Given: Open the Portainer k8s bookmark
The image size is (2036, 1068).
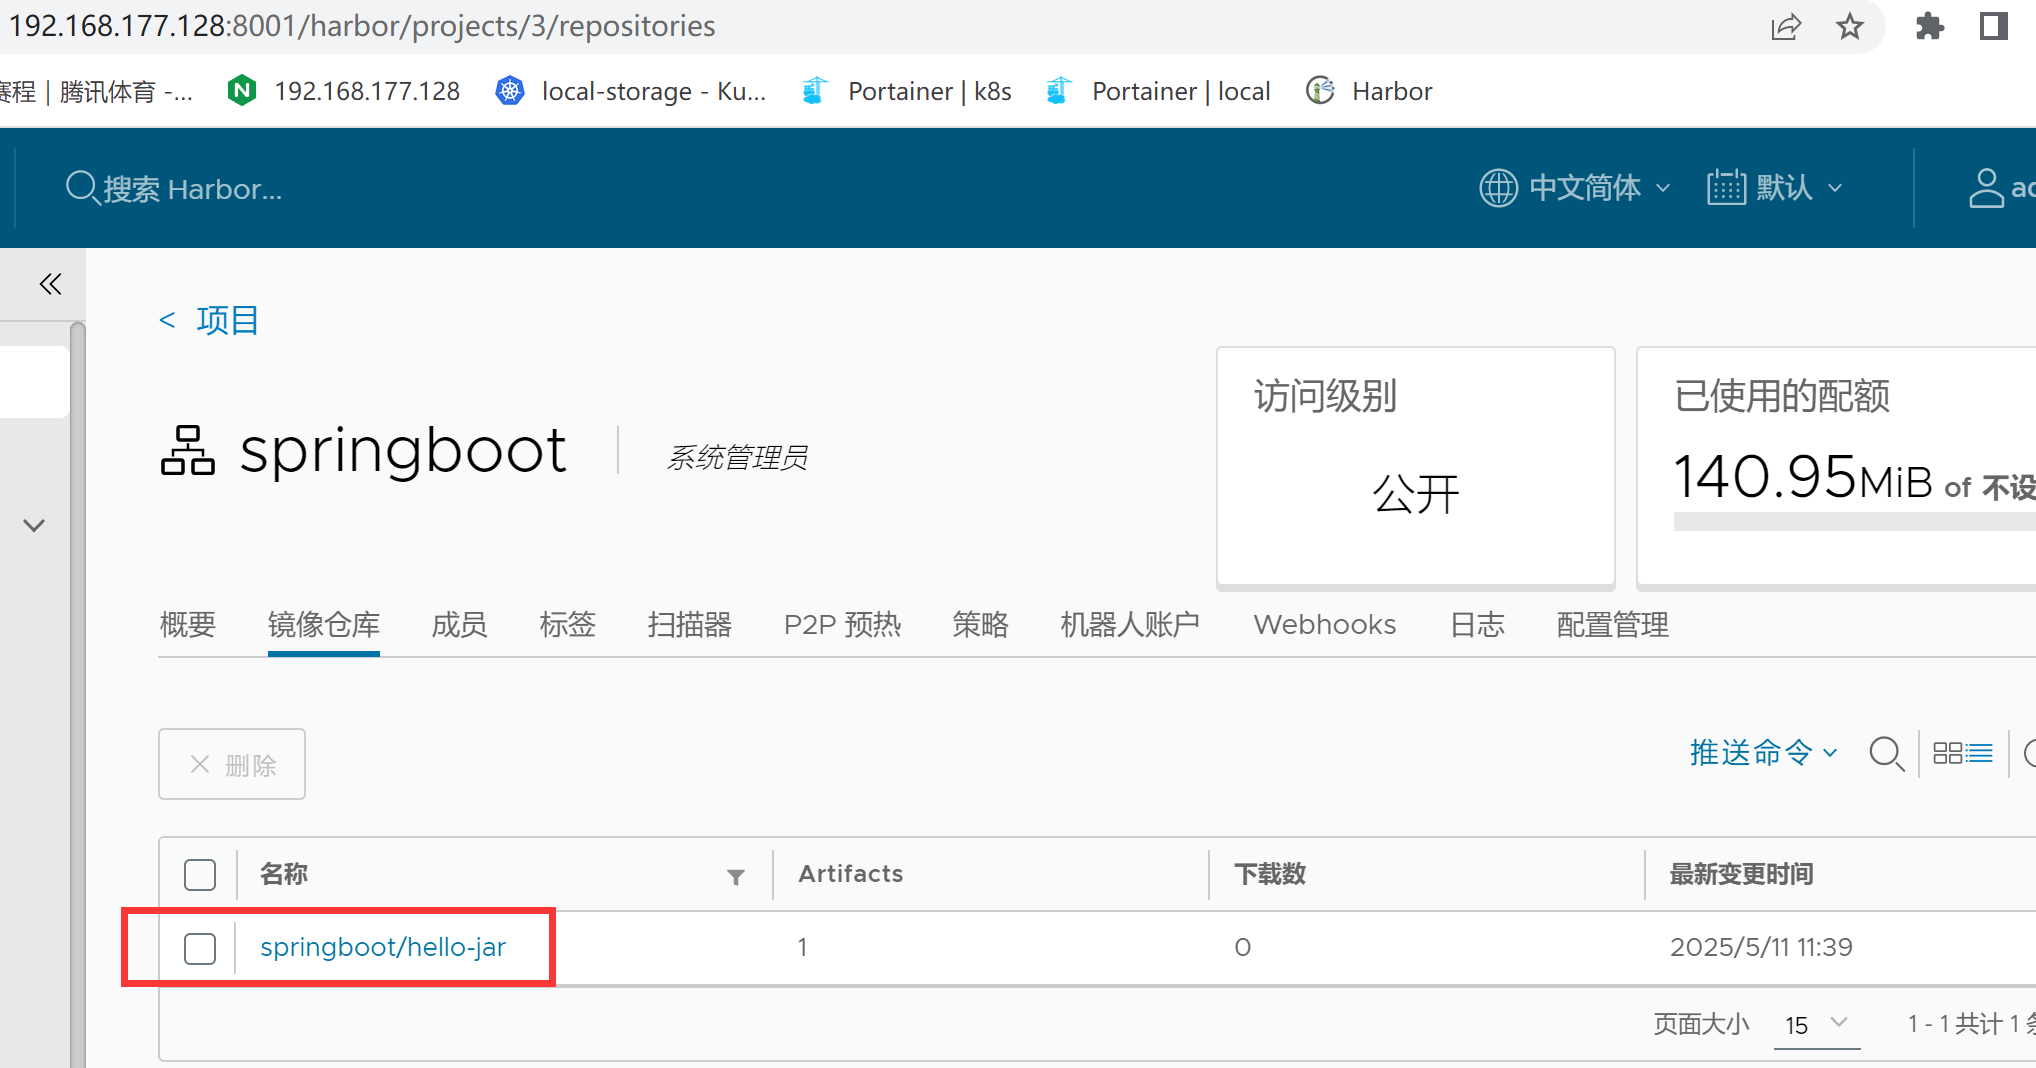Looking at the screenshot, I should coord(906,91).
